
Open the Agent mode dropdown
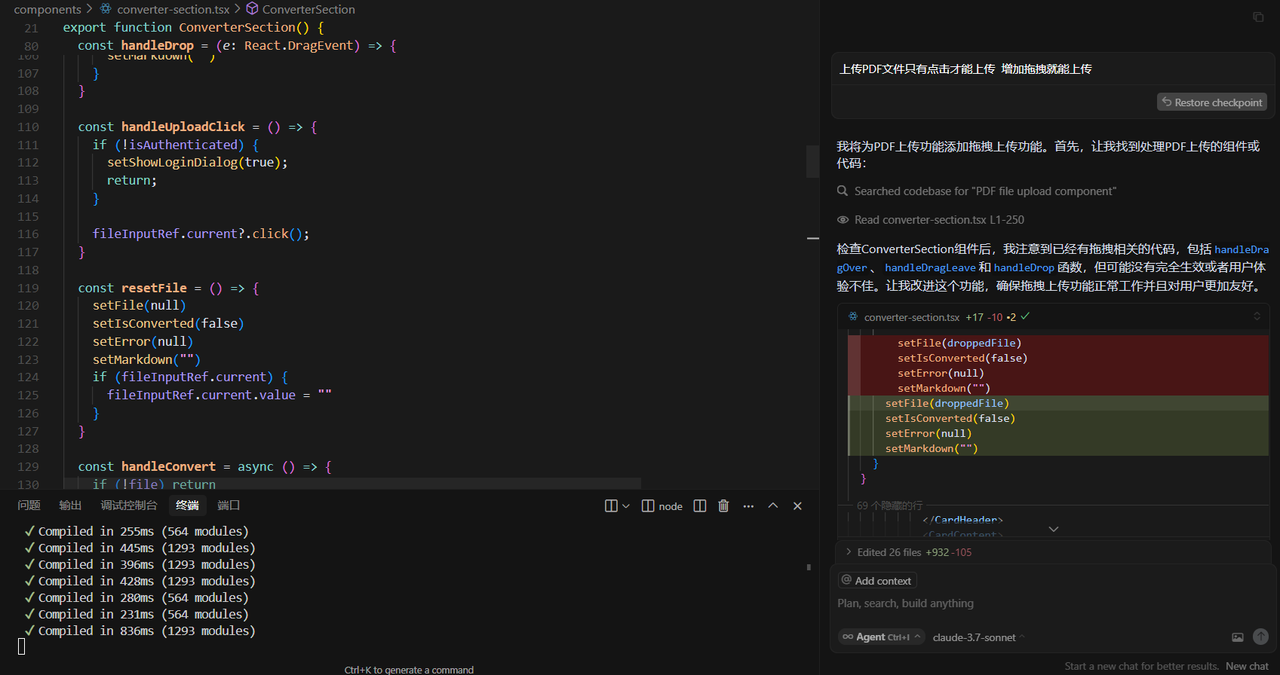pos(882,637)
